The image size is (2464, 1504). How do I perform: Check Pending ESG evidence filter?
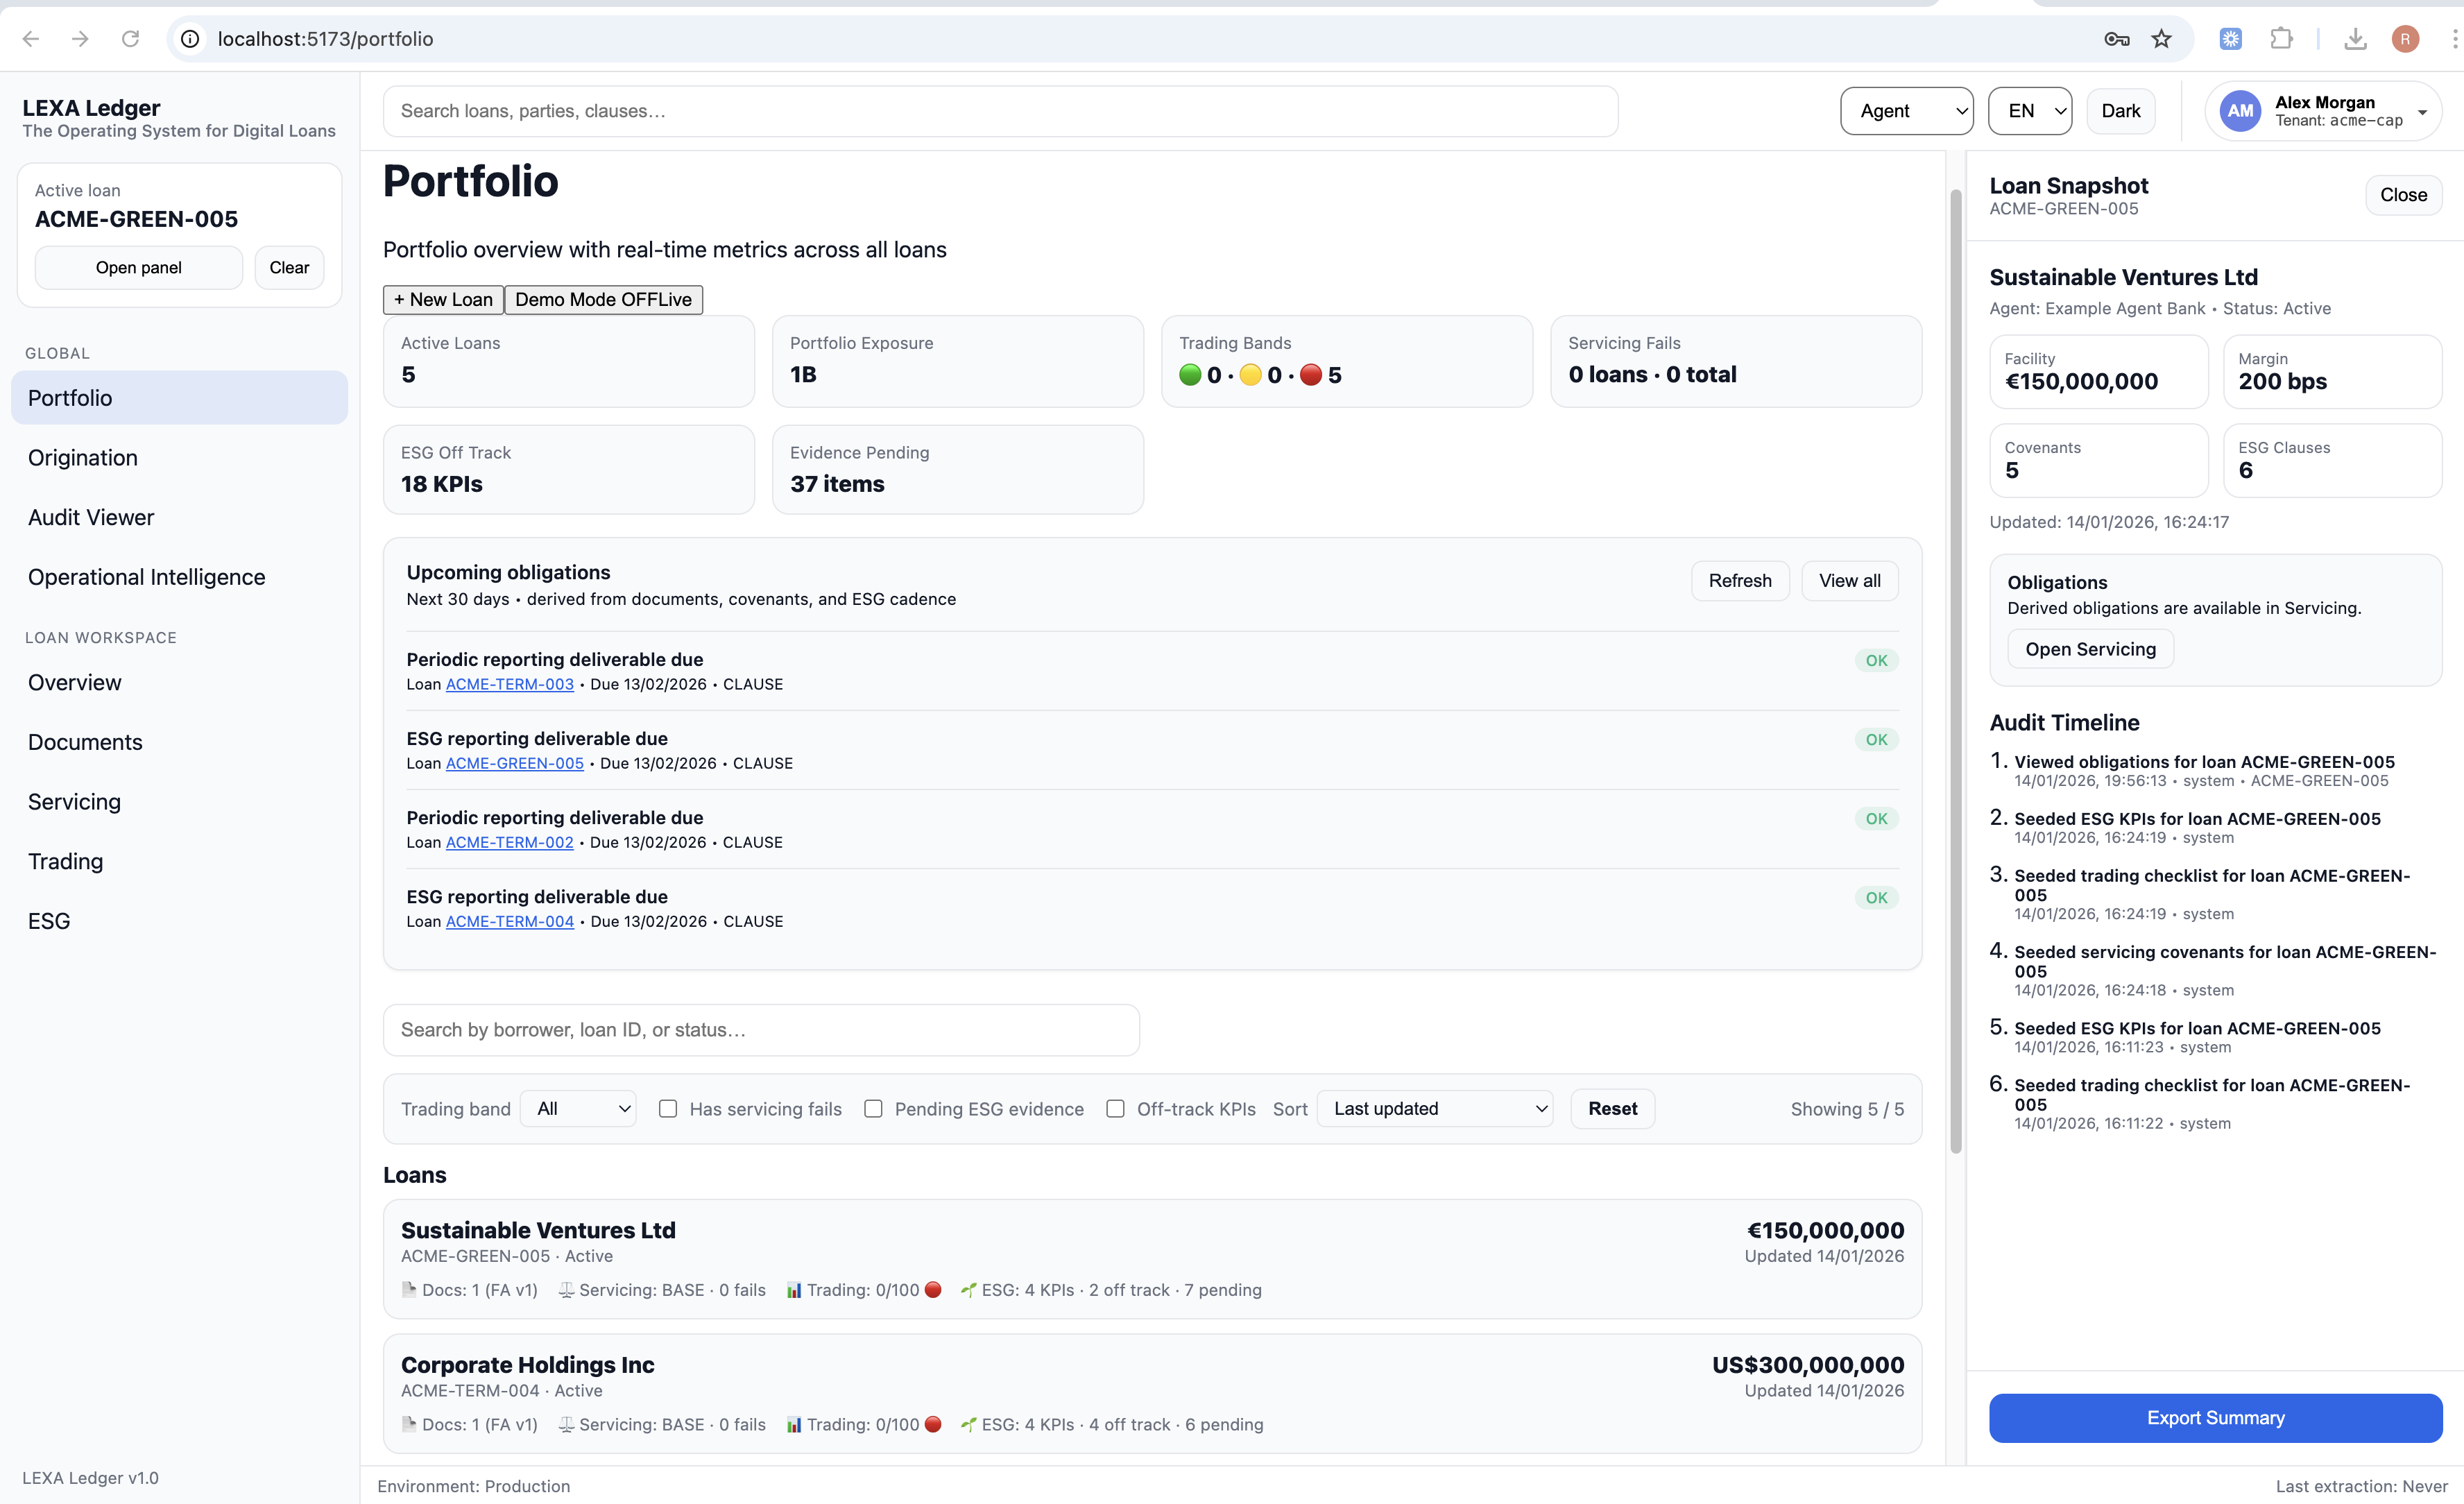(x=873, y=1109)
